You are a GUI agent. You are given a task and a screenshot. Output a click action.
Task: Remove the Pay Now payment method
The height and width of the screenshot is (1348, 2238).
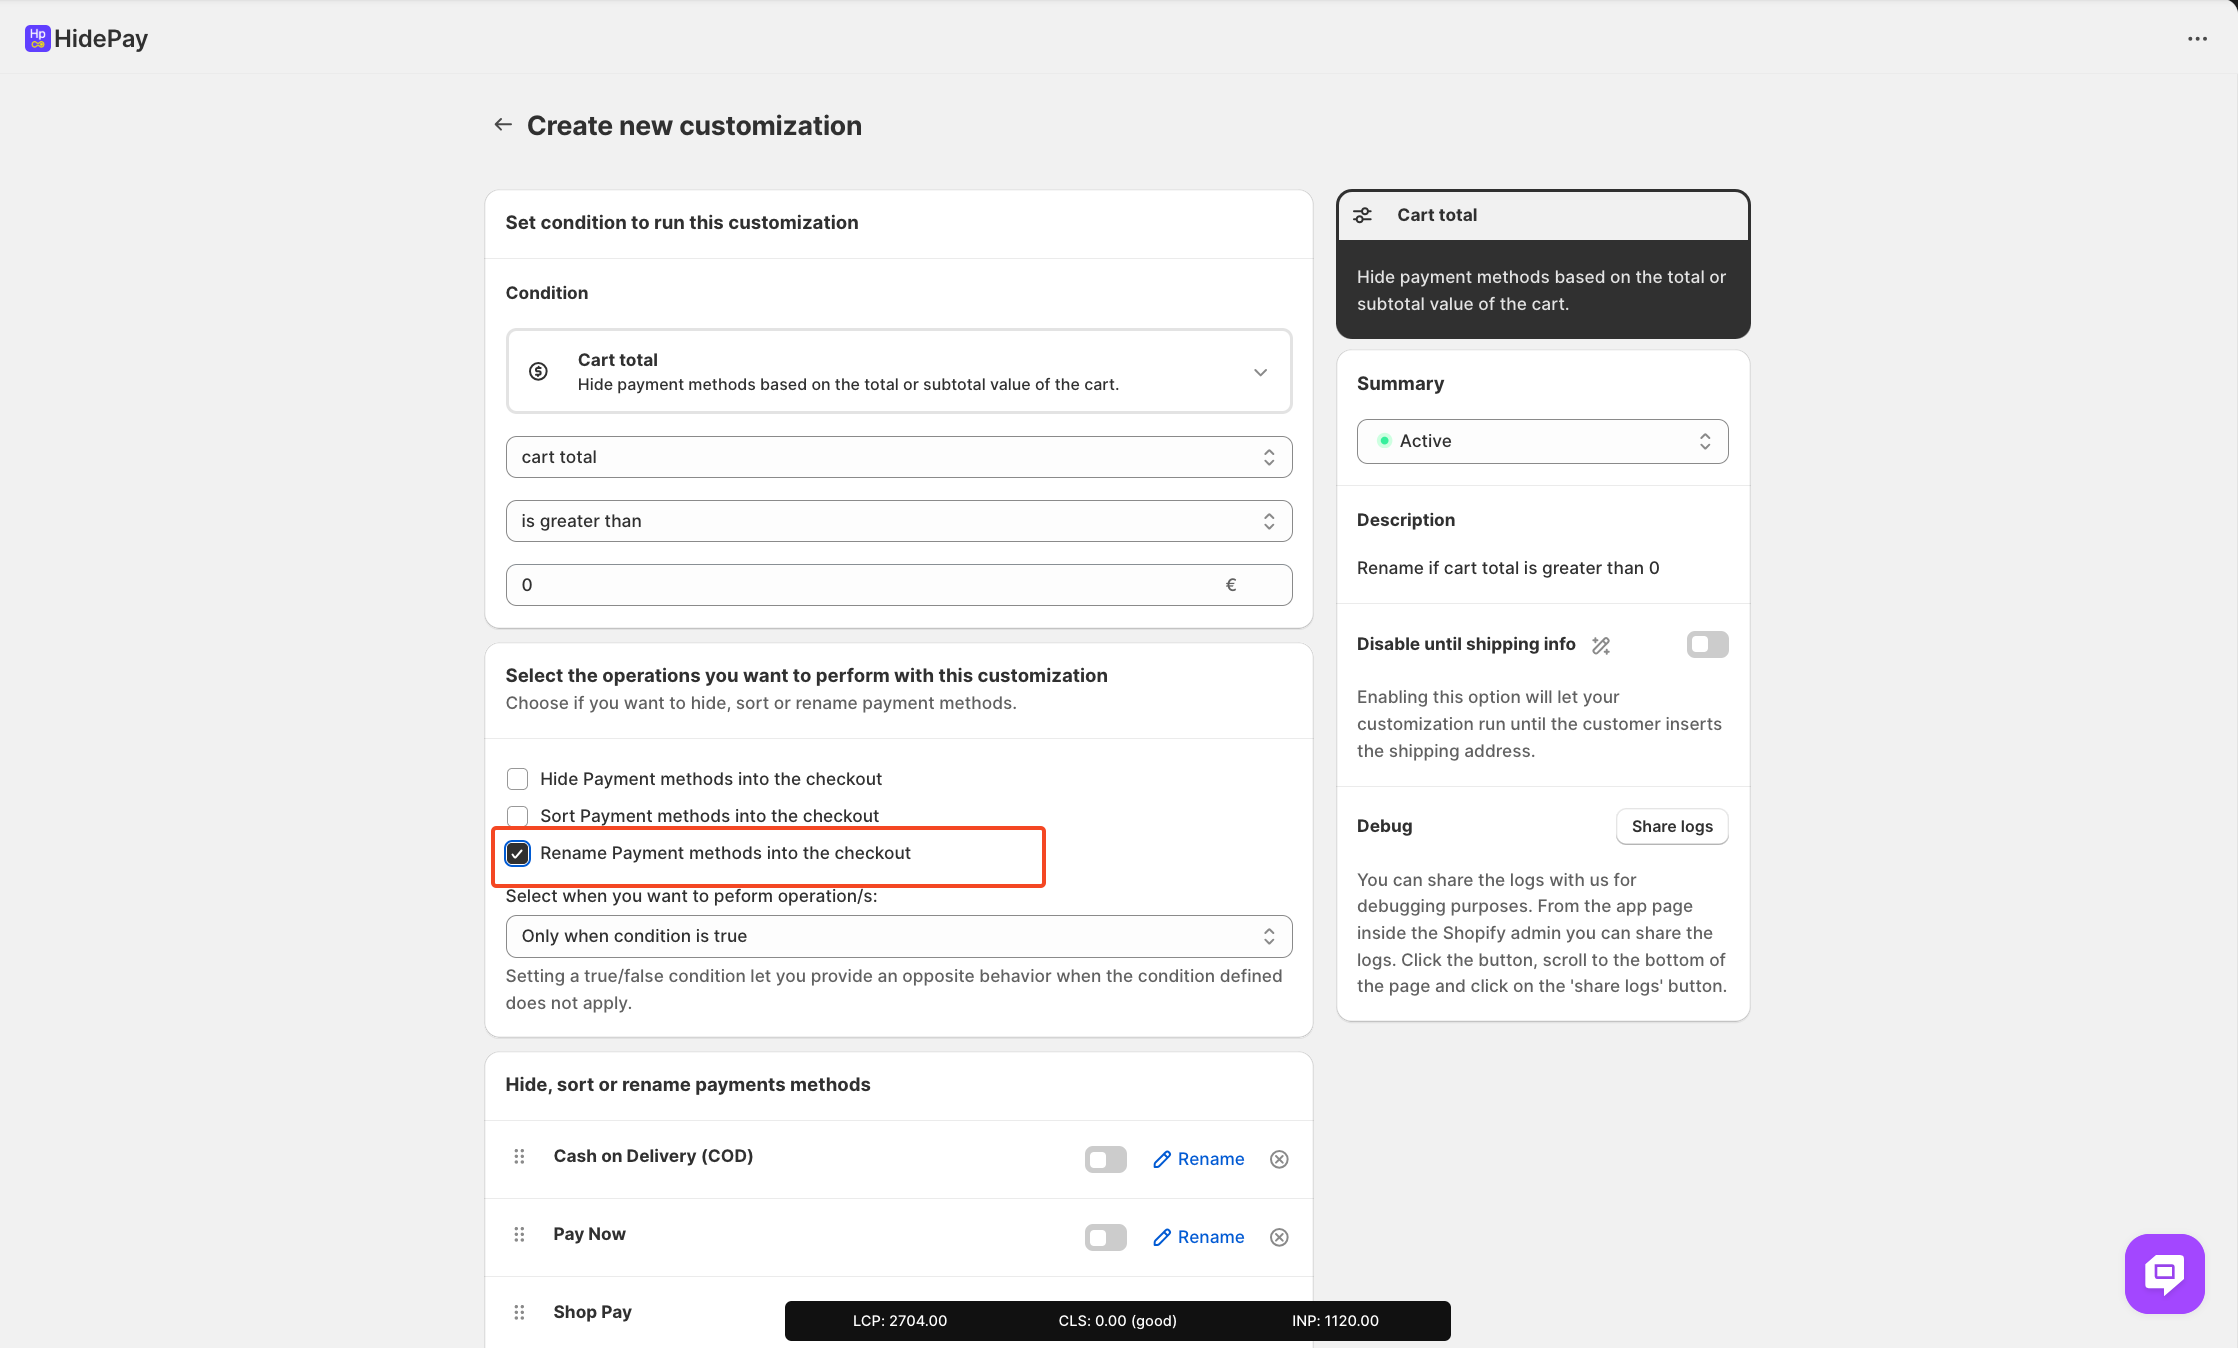(x=1279, y=1238)
